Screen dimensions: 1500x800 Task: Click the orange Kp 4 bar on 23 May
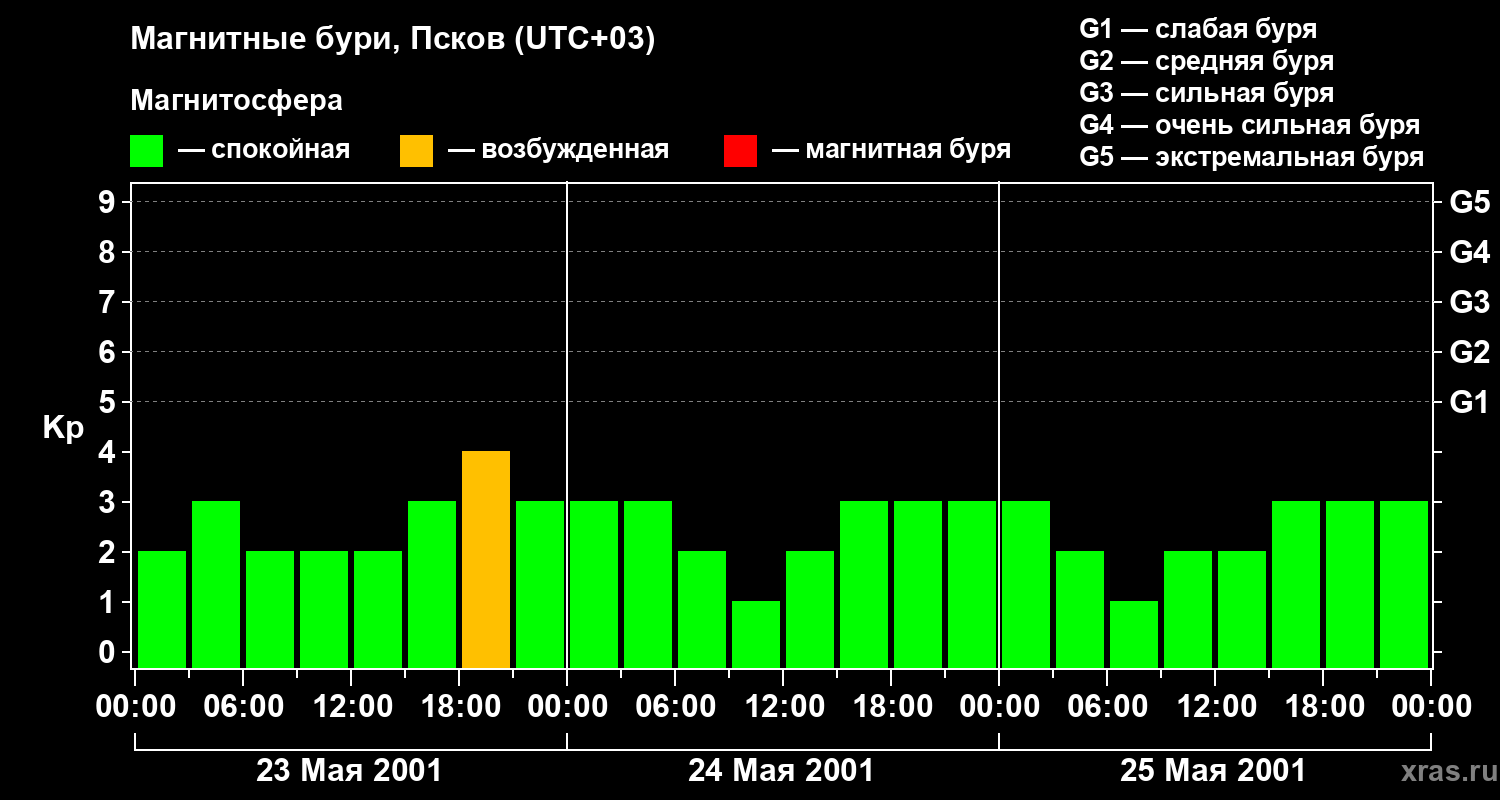point(486,559)
